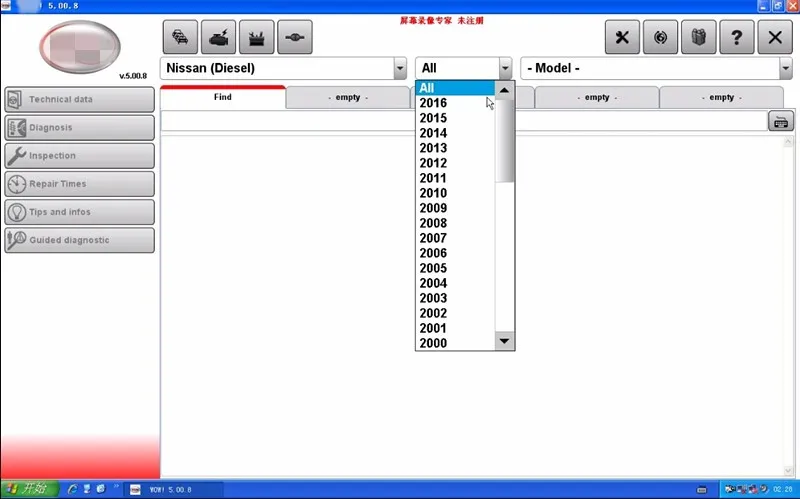The height and width of the screenshot is (499, 800).
Task: Open the Diagnosis section
Action: pos(80,128)
